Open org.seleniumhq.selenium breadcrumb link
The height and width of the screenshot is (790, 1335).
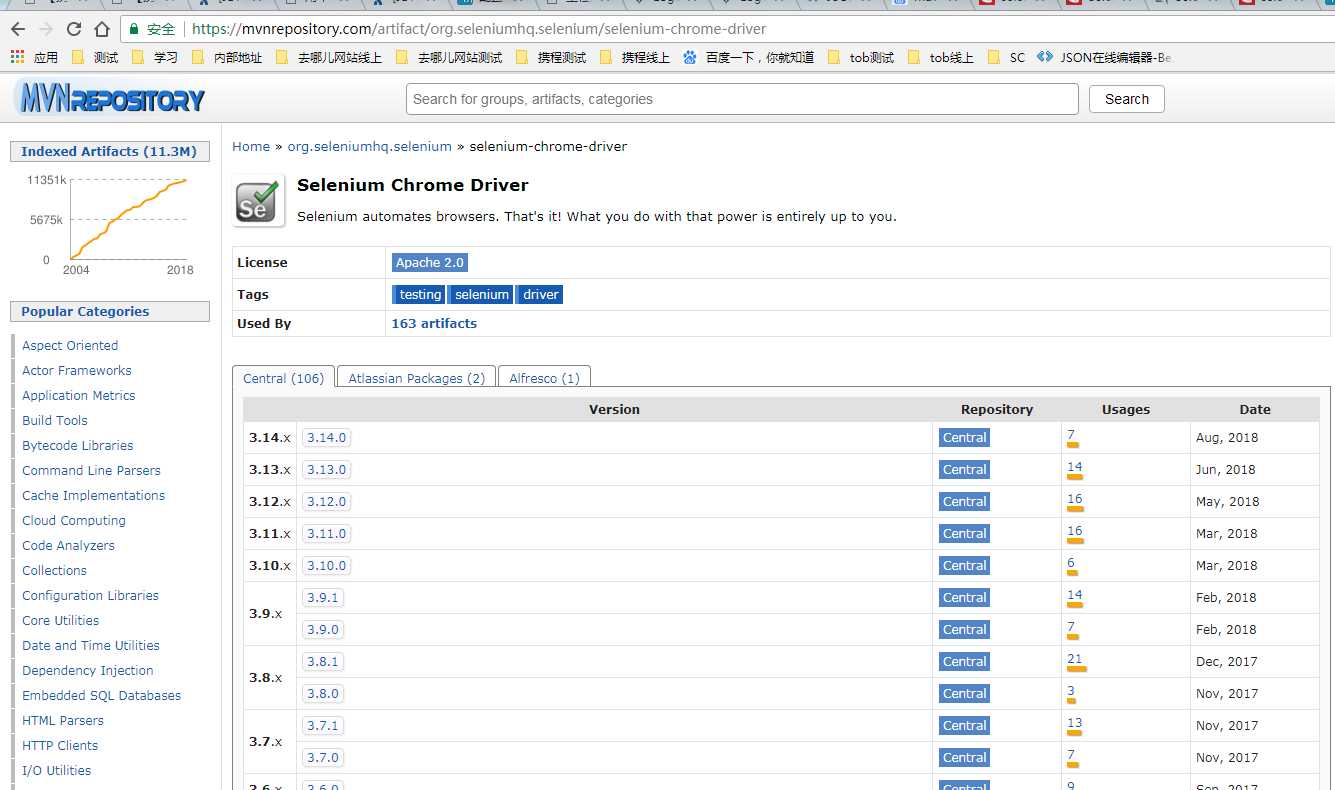(370, 146)
